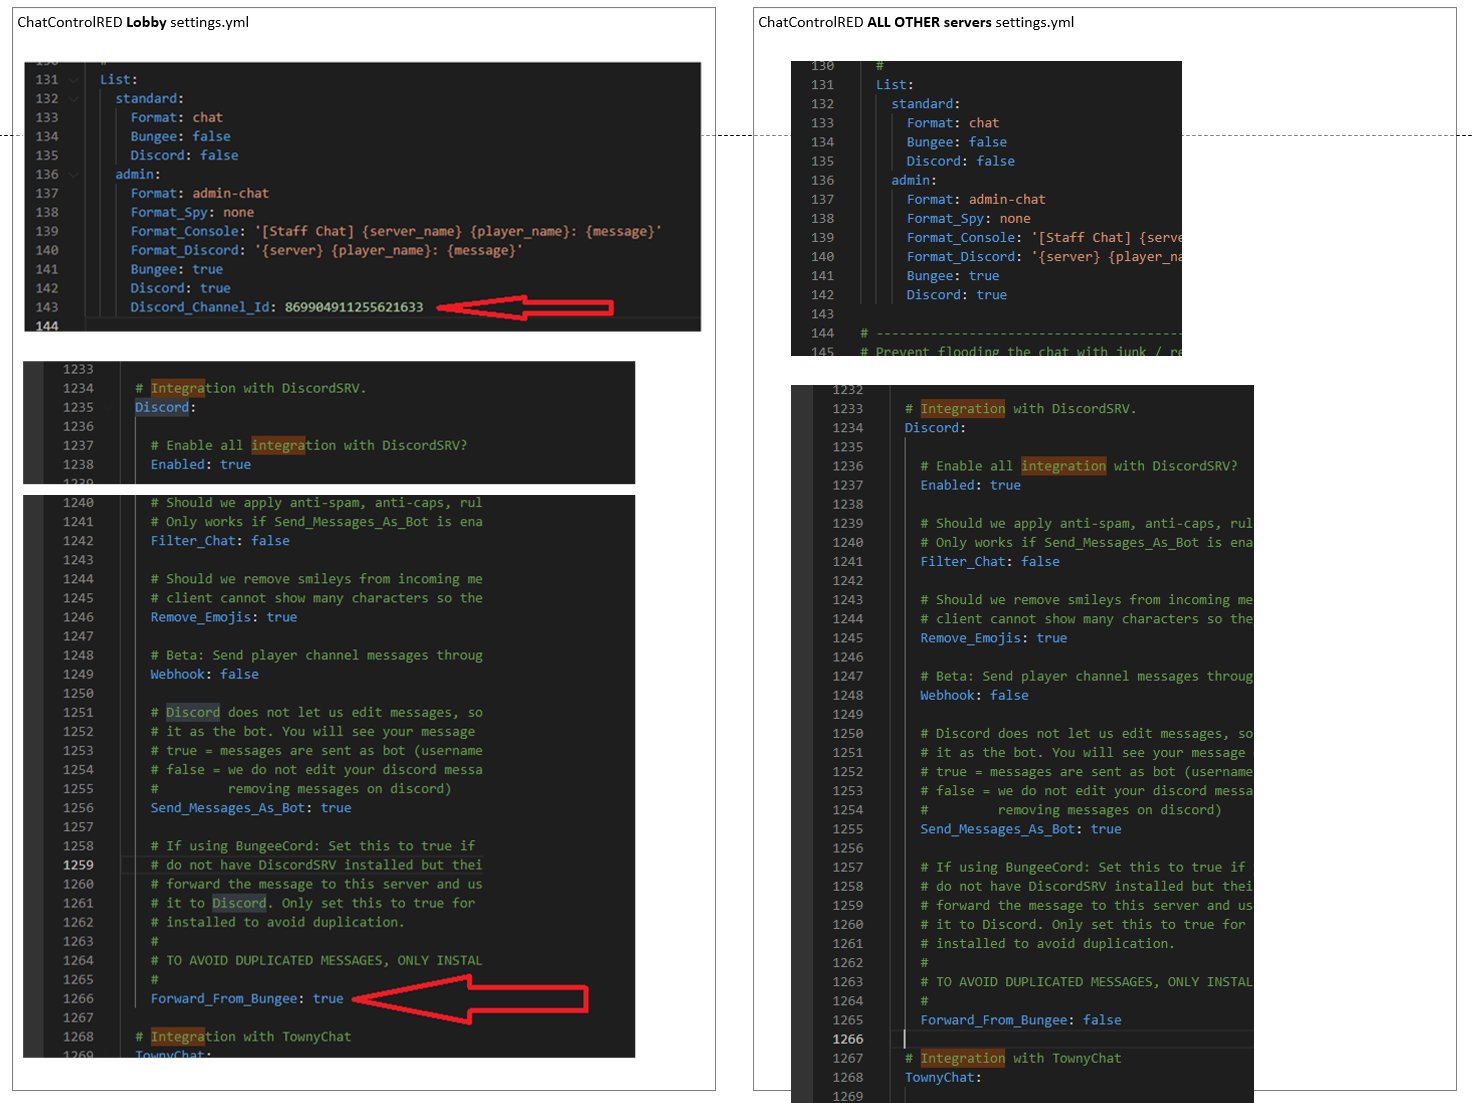Select the highlighted Integration keyword above Discord section
Image resolution: width=1473 pixels, height=1103 pixels.
click(178, 388)
